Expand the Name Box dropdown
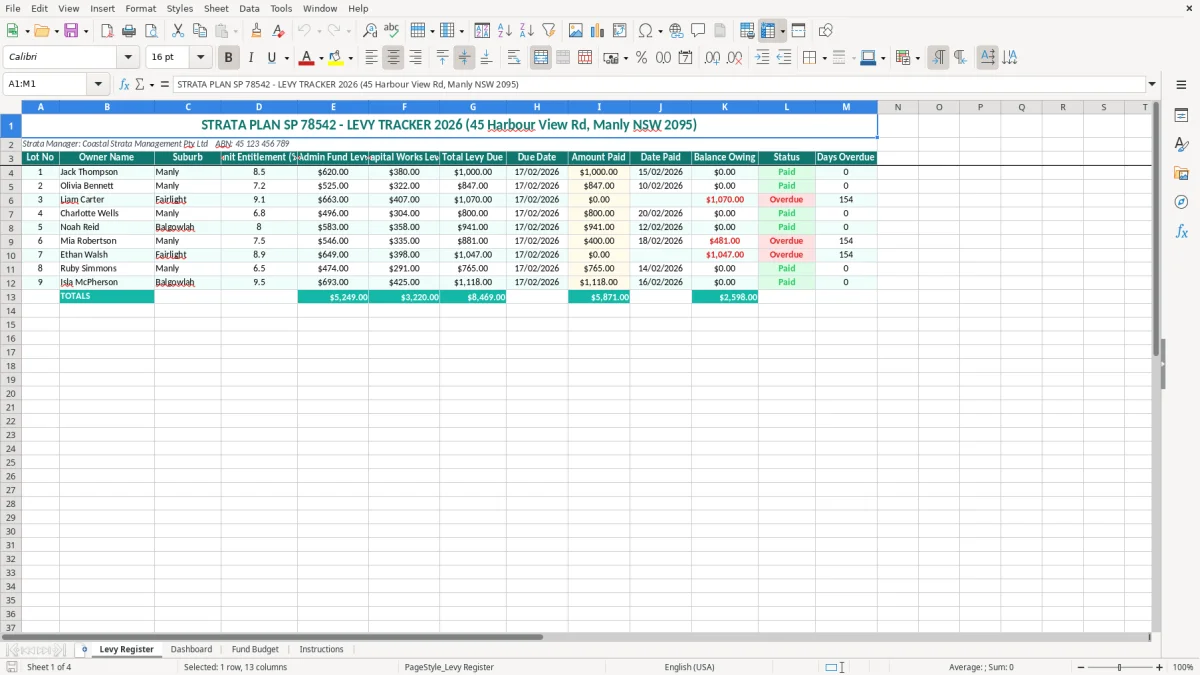The image size is (1200, 675). tap(98, 84)
